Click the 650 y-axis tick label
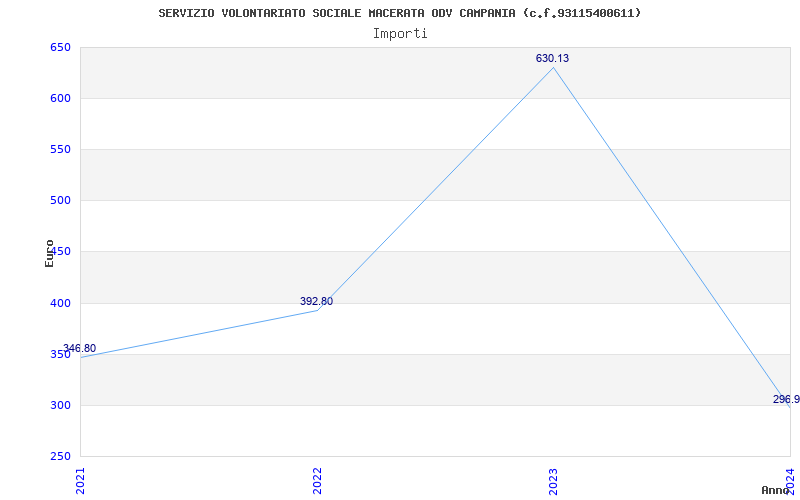 coord(60,47)
